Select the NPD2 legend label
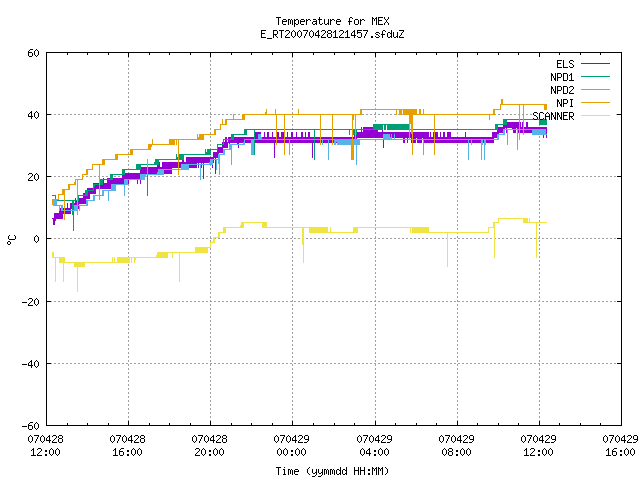Screen dimensions: 640x480 [562, 90]
